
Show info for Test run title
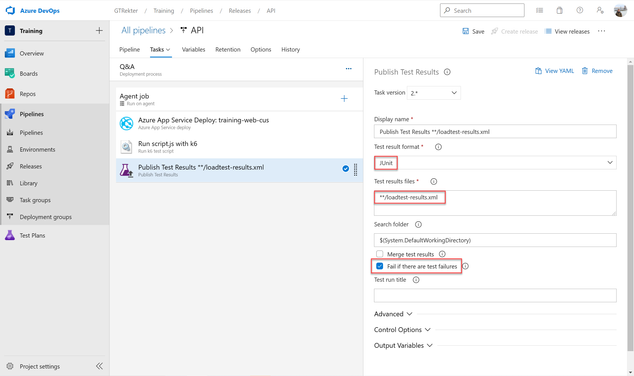pos(416,280)
